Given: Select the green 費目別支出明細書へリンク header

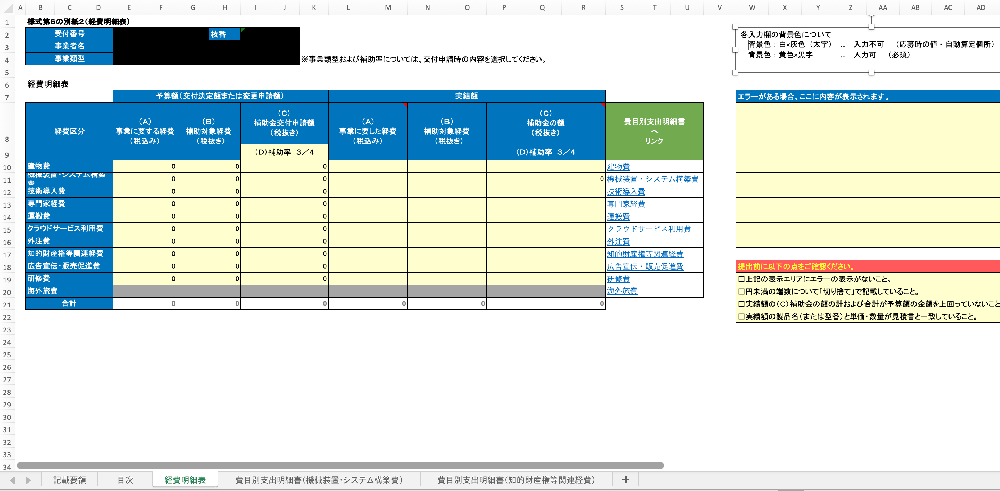Looking at the screenshot, I should (x=654, y=131).
